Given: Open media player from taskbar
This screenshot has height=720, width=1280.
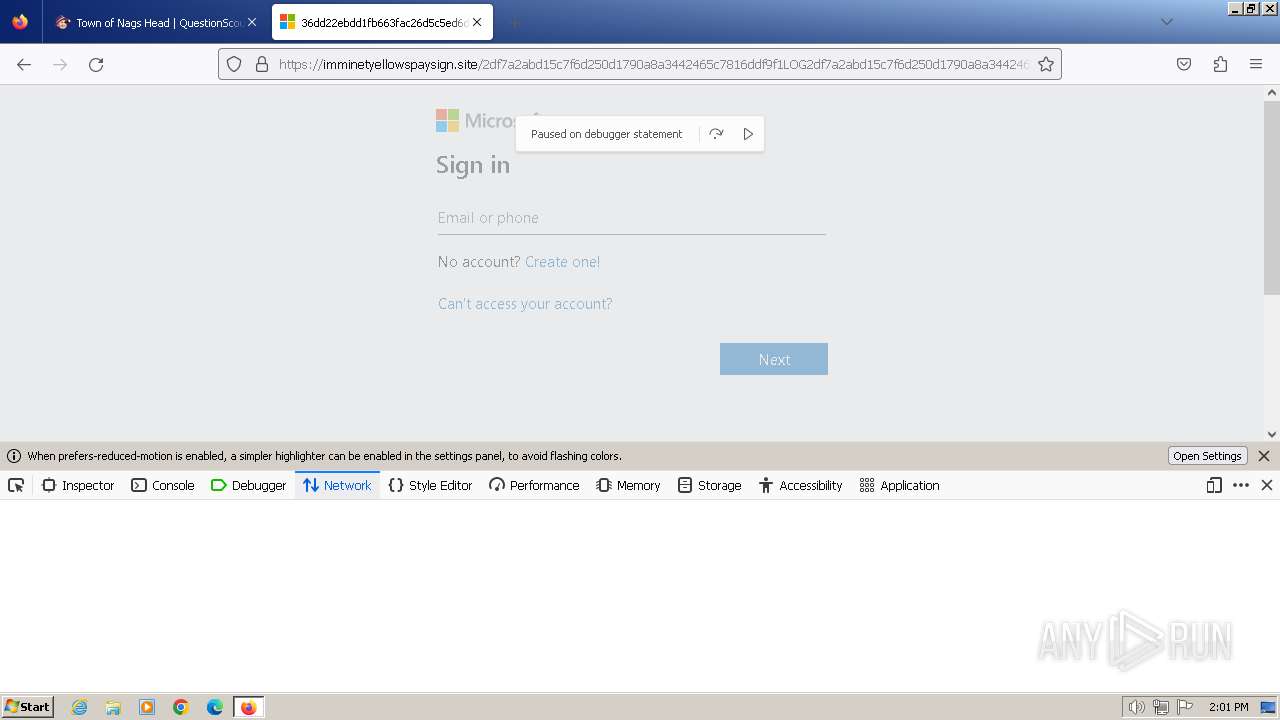Looking at the screenshot, I should coord(147,707).
